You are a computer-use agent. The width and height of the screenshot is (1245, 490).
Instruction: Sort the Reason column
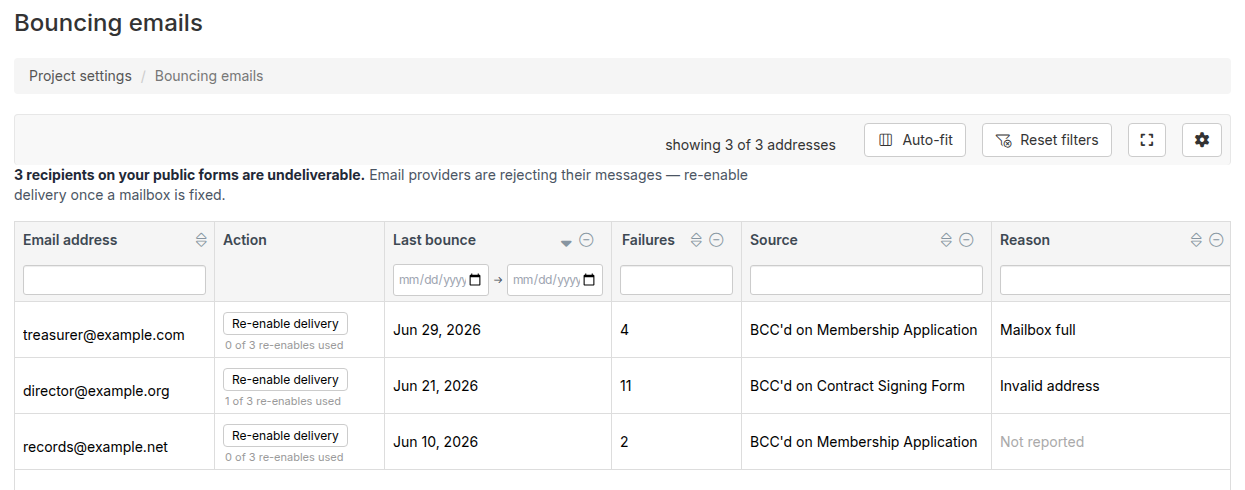[1196, 240]
